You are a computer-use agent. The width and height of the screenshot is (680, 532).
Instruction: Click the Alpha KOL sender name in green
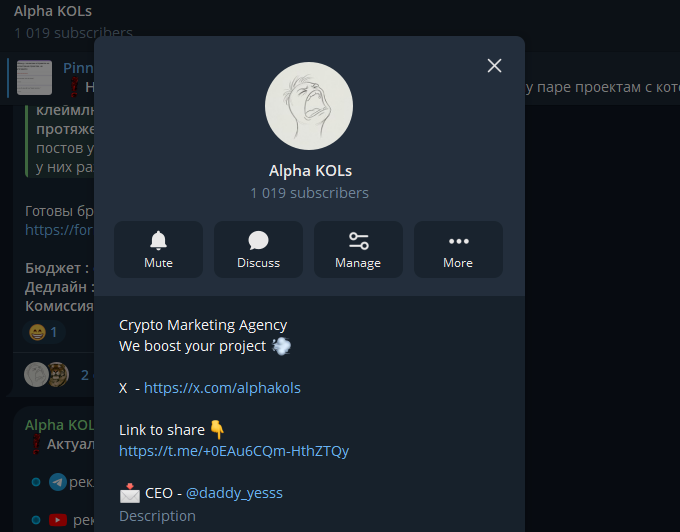click(x=59, y=425)
